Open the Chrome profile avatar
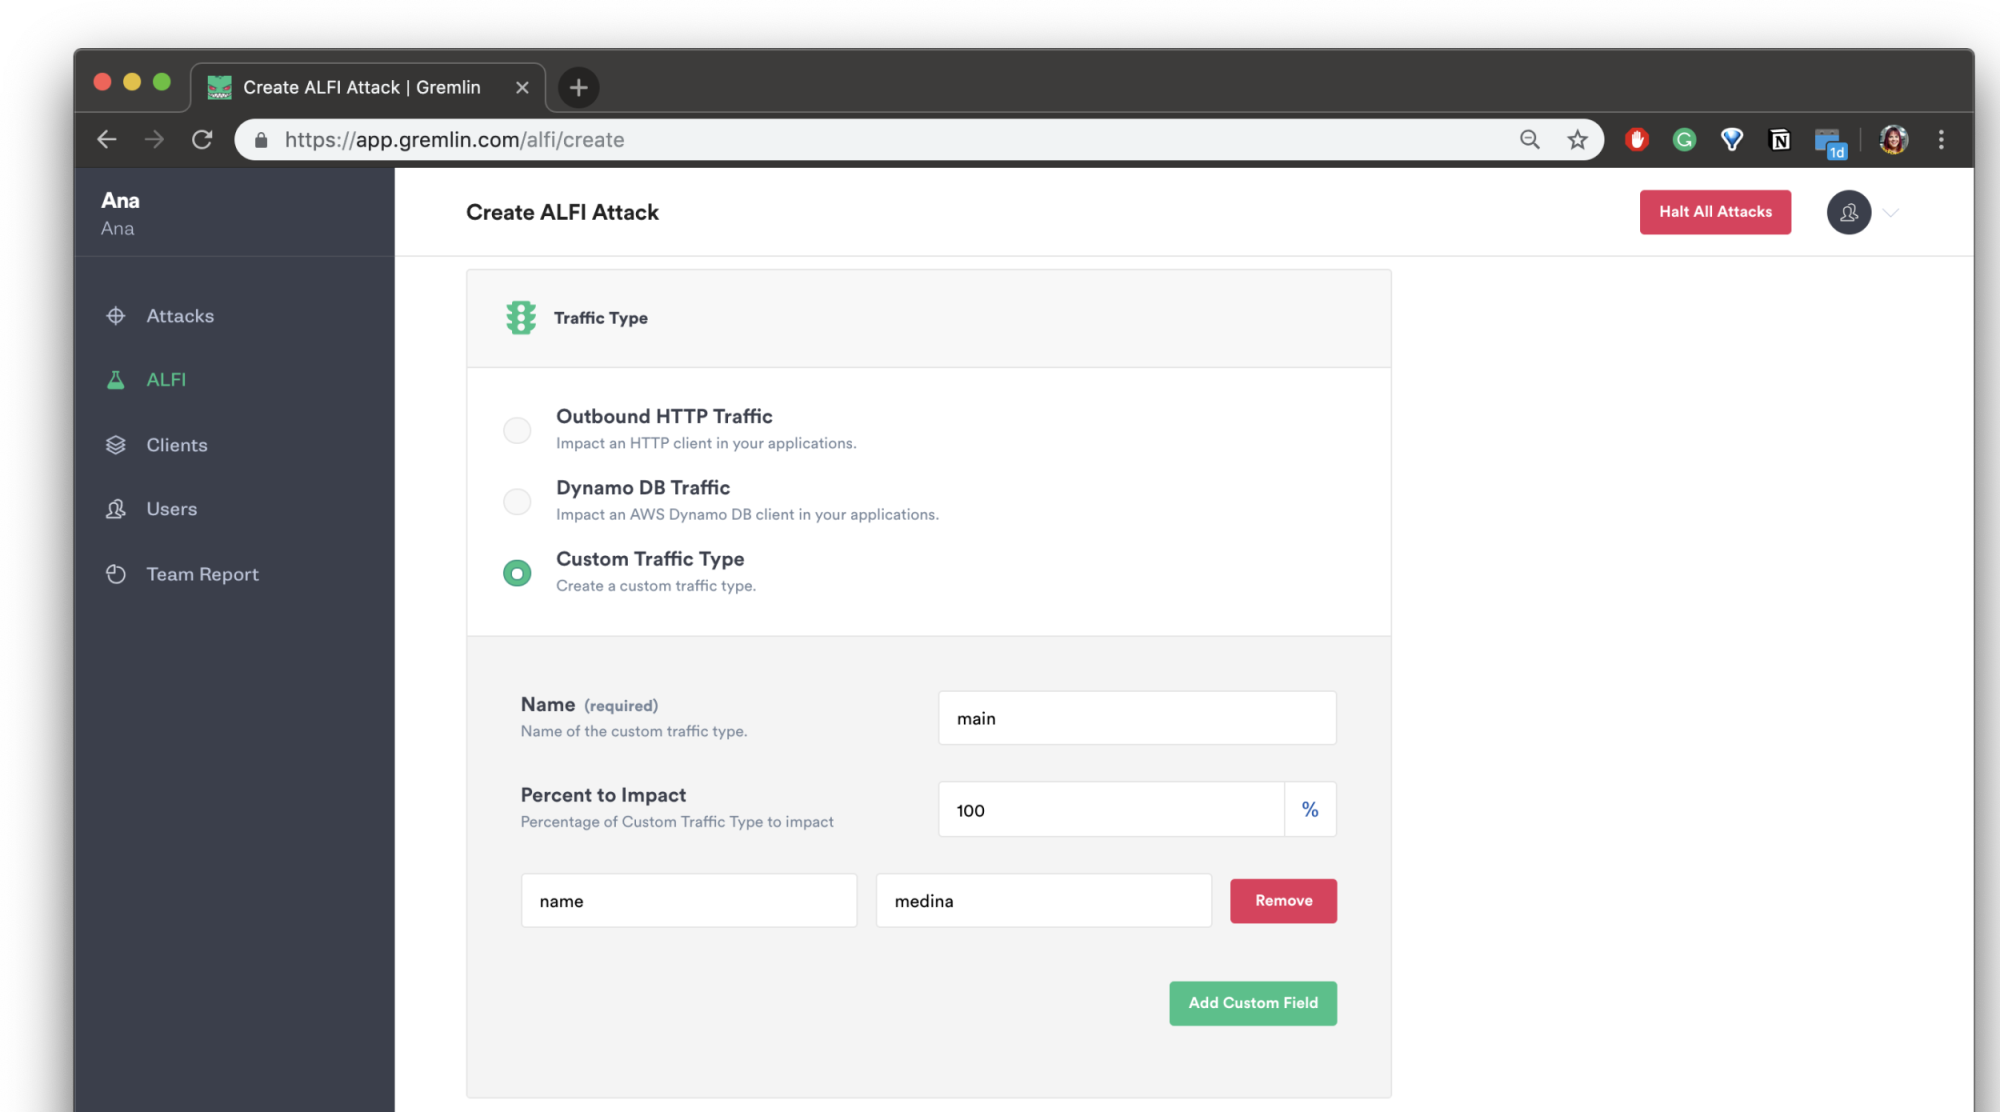The height and width of the screenshot is (1112, 2000). [1894, 140]
